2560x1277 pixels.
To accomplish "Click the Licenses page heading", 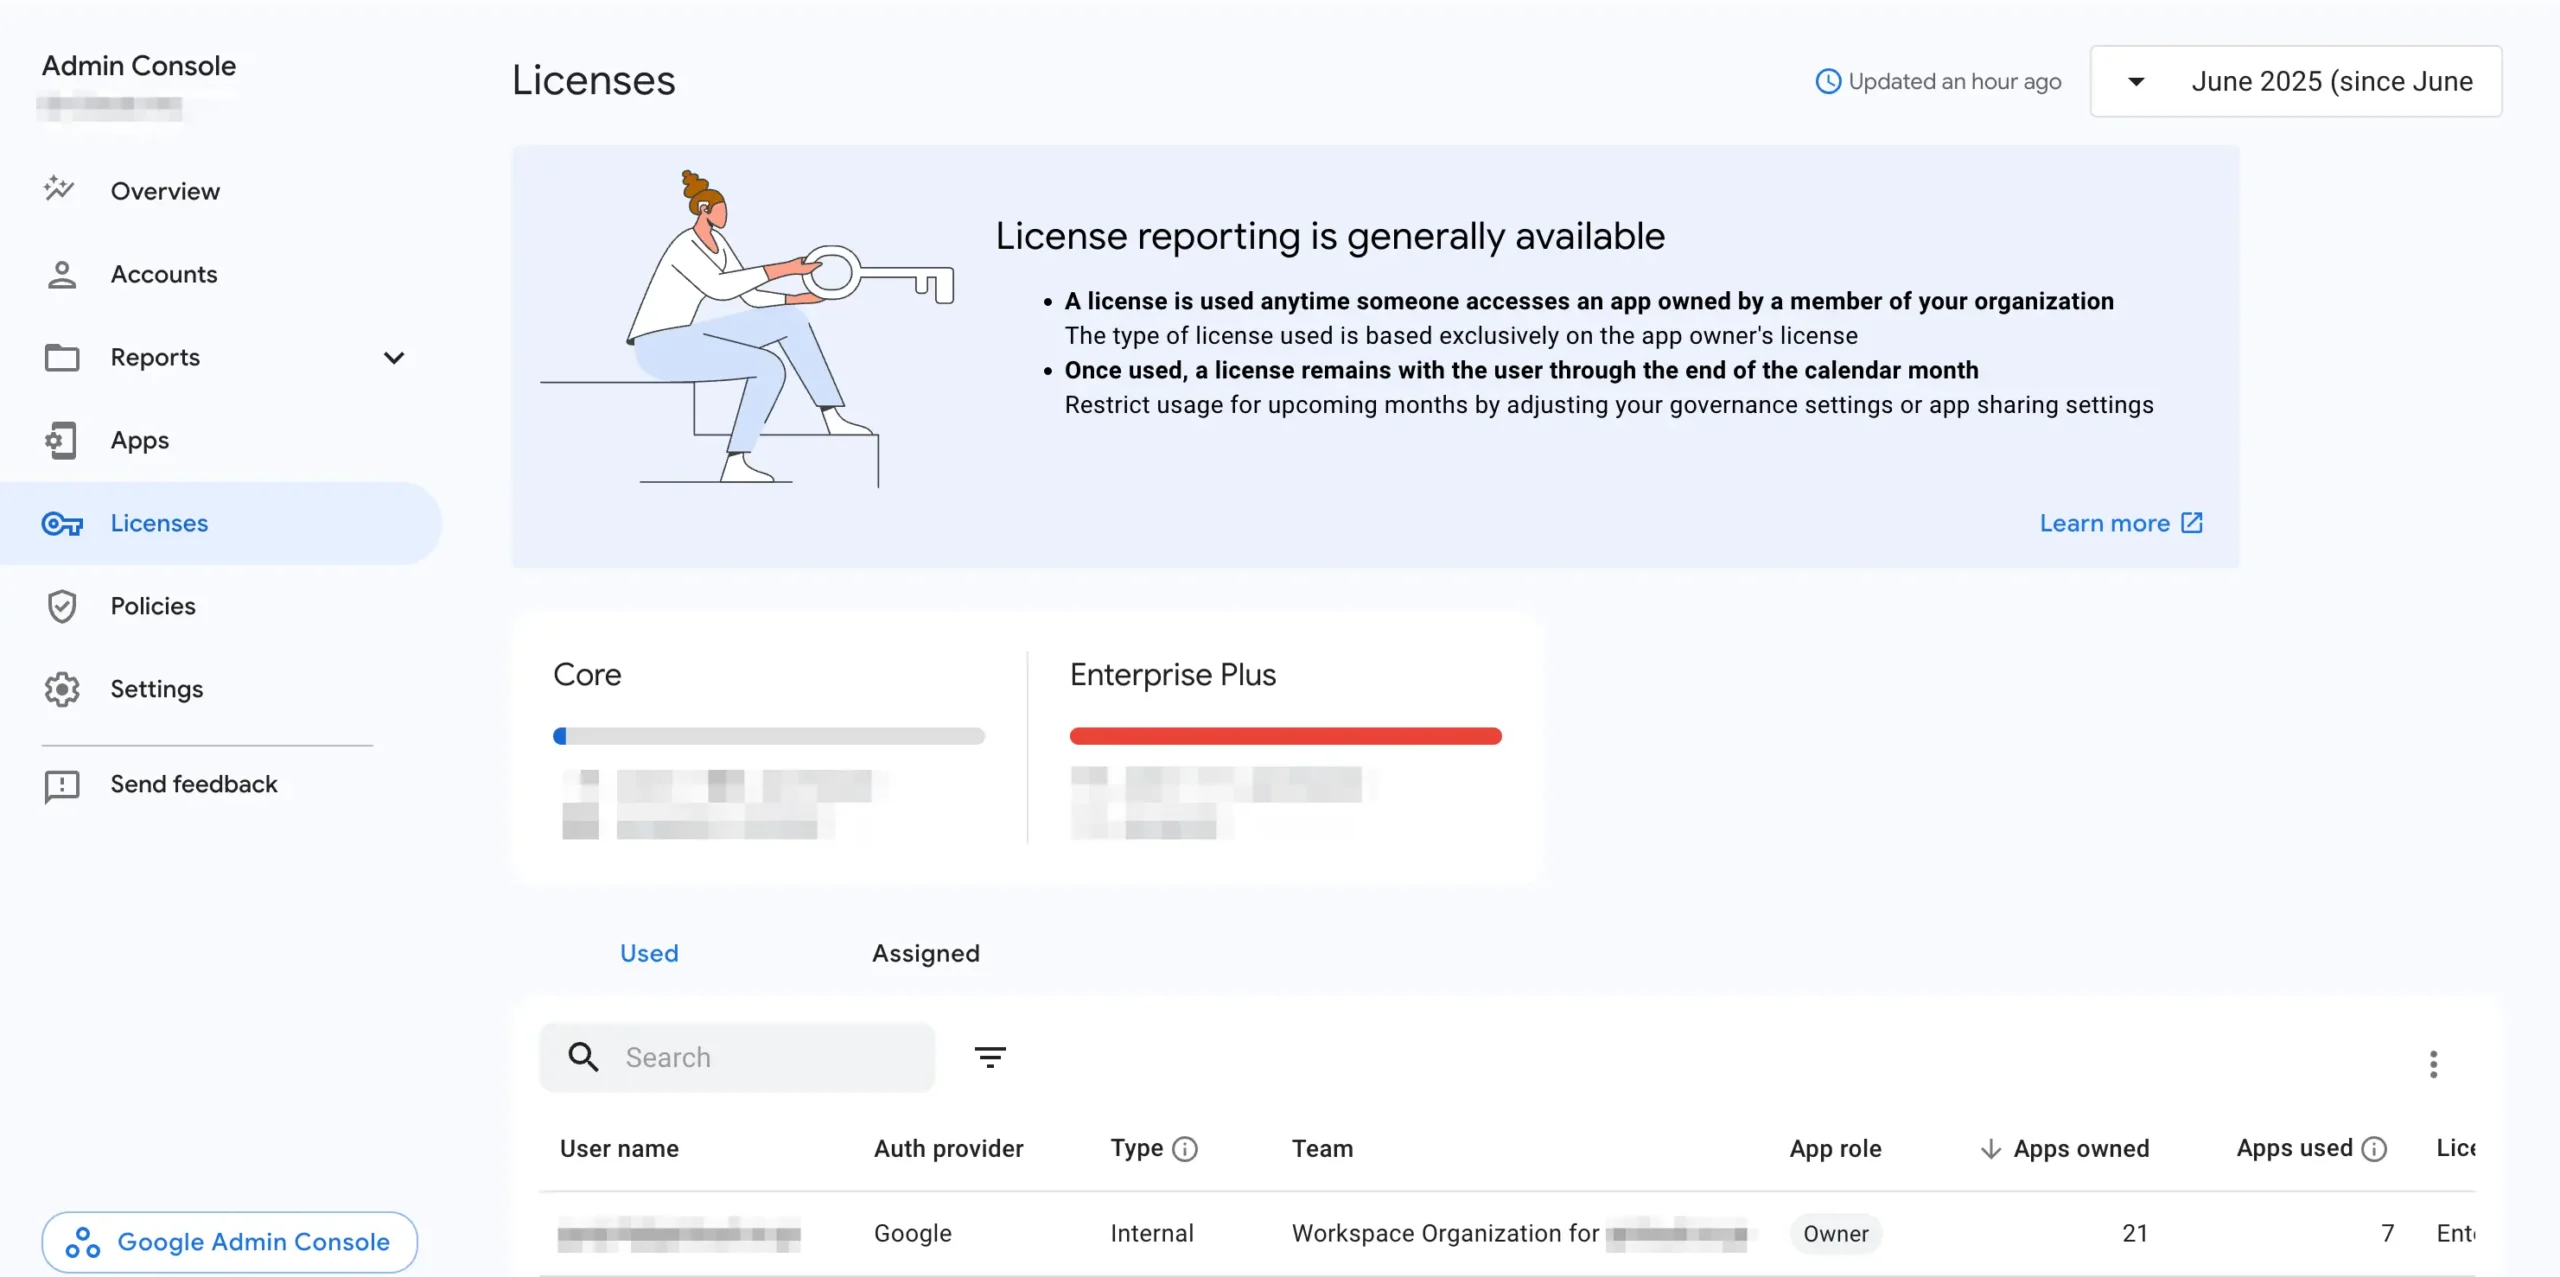I will (594, 81).
